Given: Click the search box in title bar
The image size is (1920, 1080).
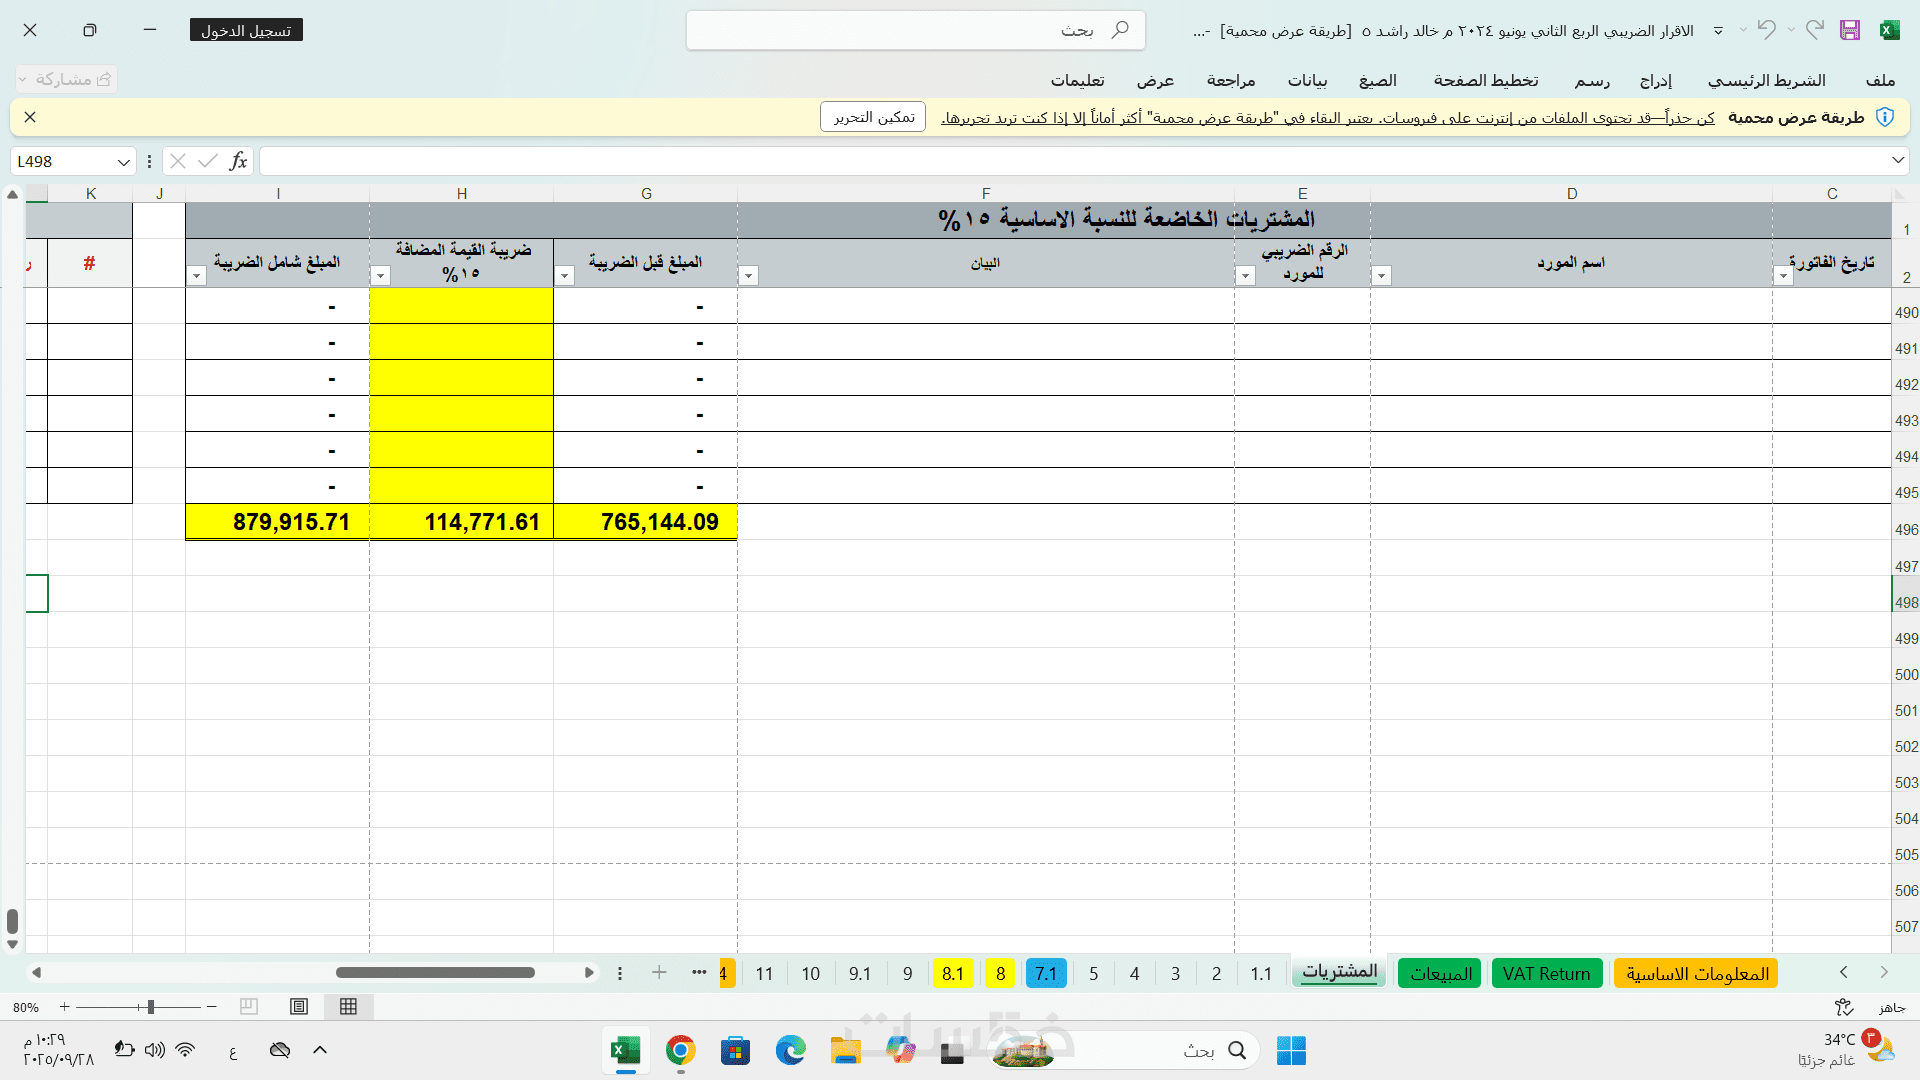Looking at the screenshot, I should (x=915, y=30).
